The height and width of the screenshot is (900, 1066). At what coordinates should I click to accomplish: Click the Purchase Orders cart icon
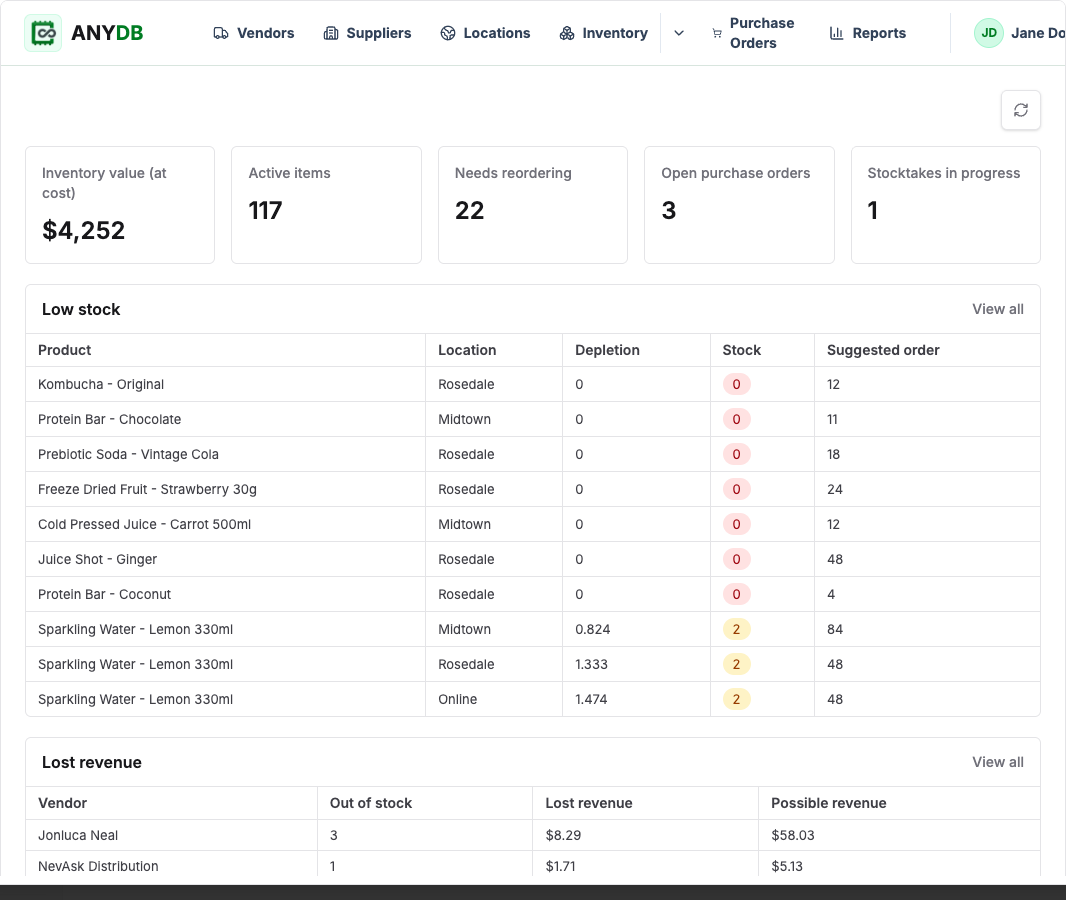coord(717,33)
